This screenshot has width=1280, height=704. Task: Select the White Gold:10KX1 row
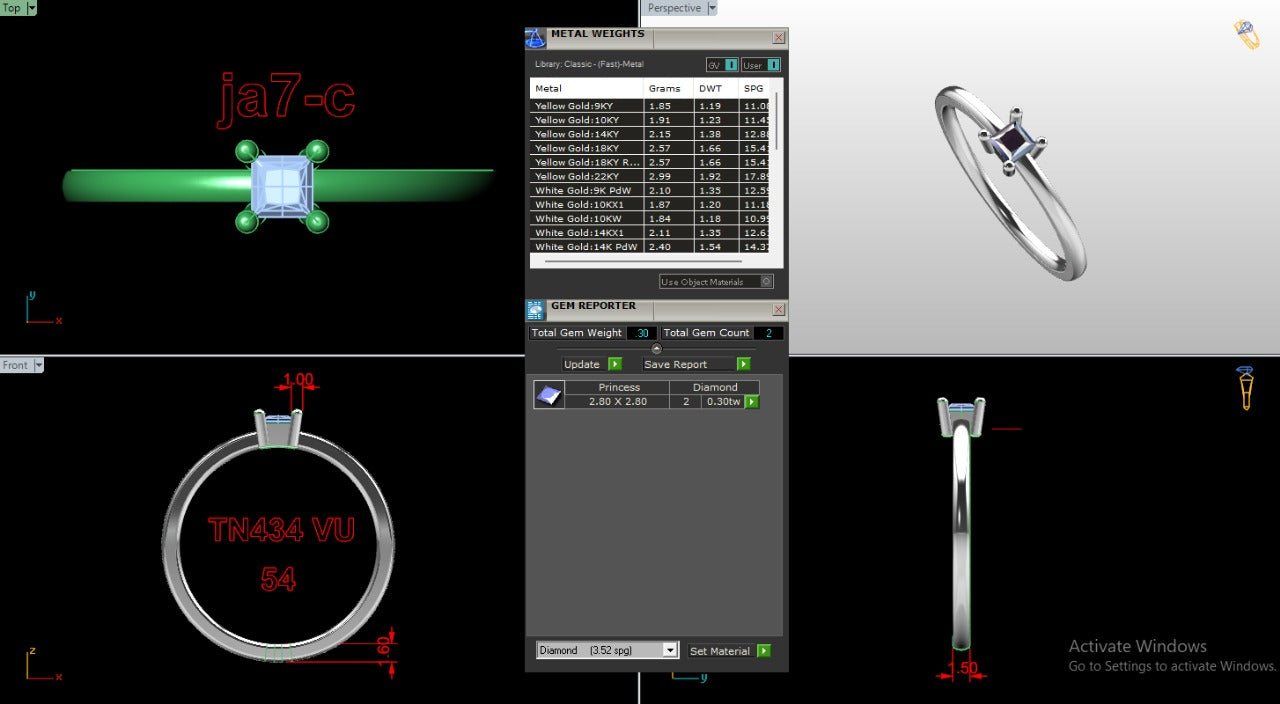point(650,204)
